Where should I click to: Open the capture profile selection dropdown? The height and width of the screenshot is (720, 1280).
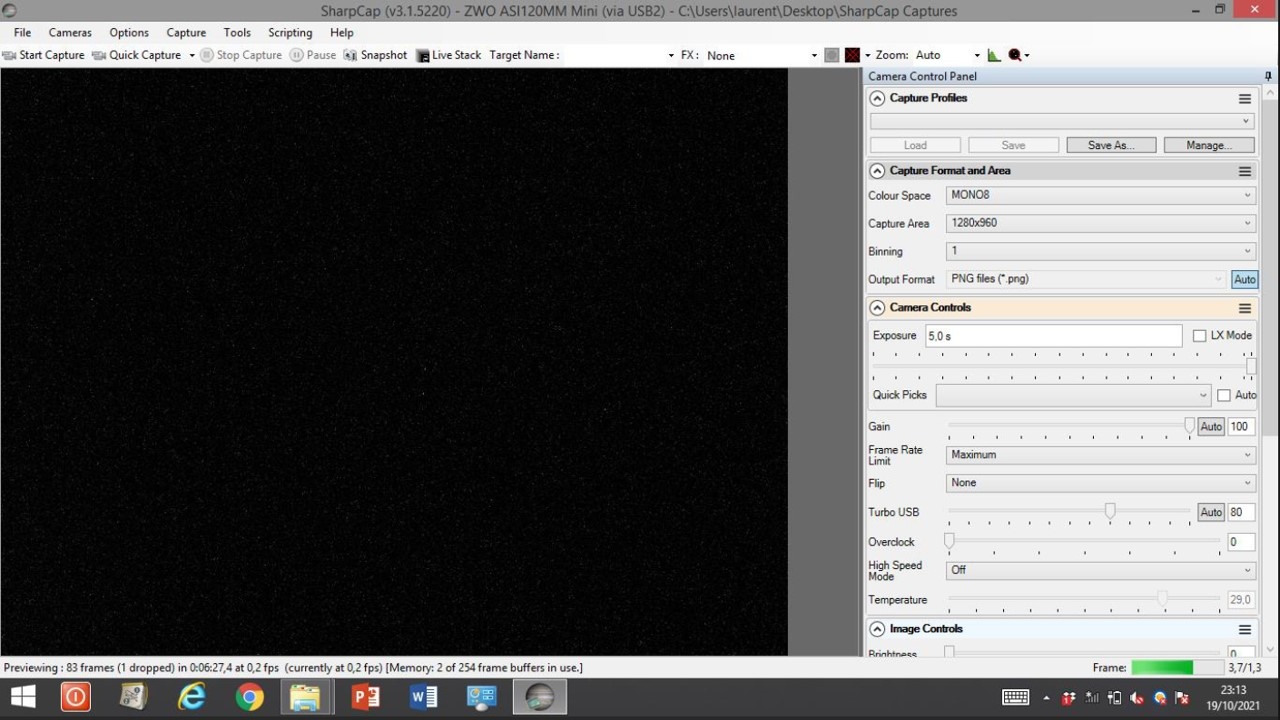[1062, 121]
